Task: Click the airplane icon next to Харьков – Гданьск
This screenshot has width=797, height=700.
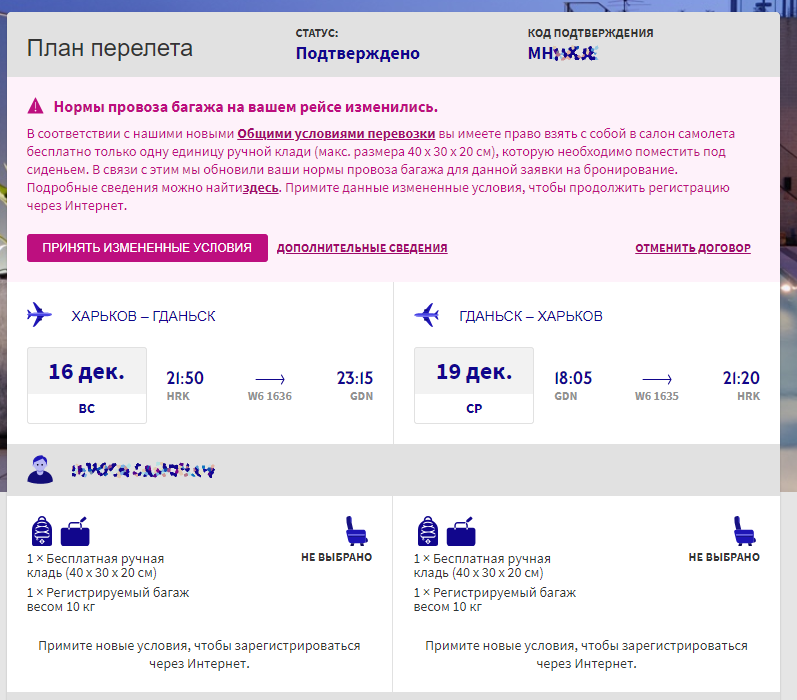Action: (x=40, y=315)
